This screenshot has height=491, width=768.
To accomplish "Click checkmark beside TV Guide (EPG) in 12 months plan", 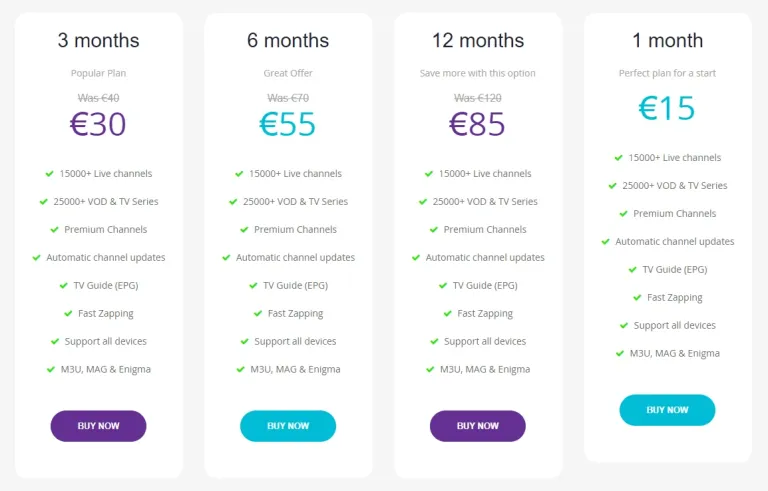I will 443,286.
